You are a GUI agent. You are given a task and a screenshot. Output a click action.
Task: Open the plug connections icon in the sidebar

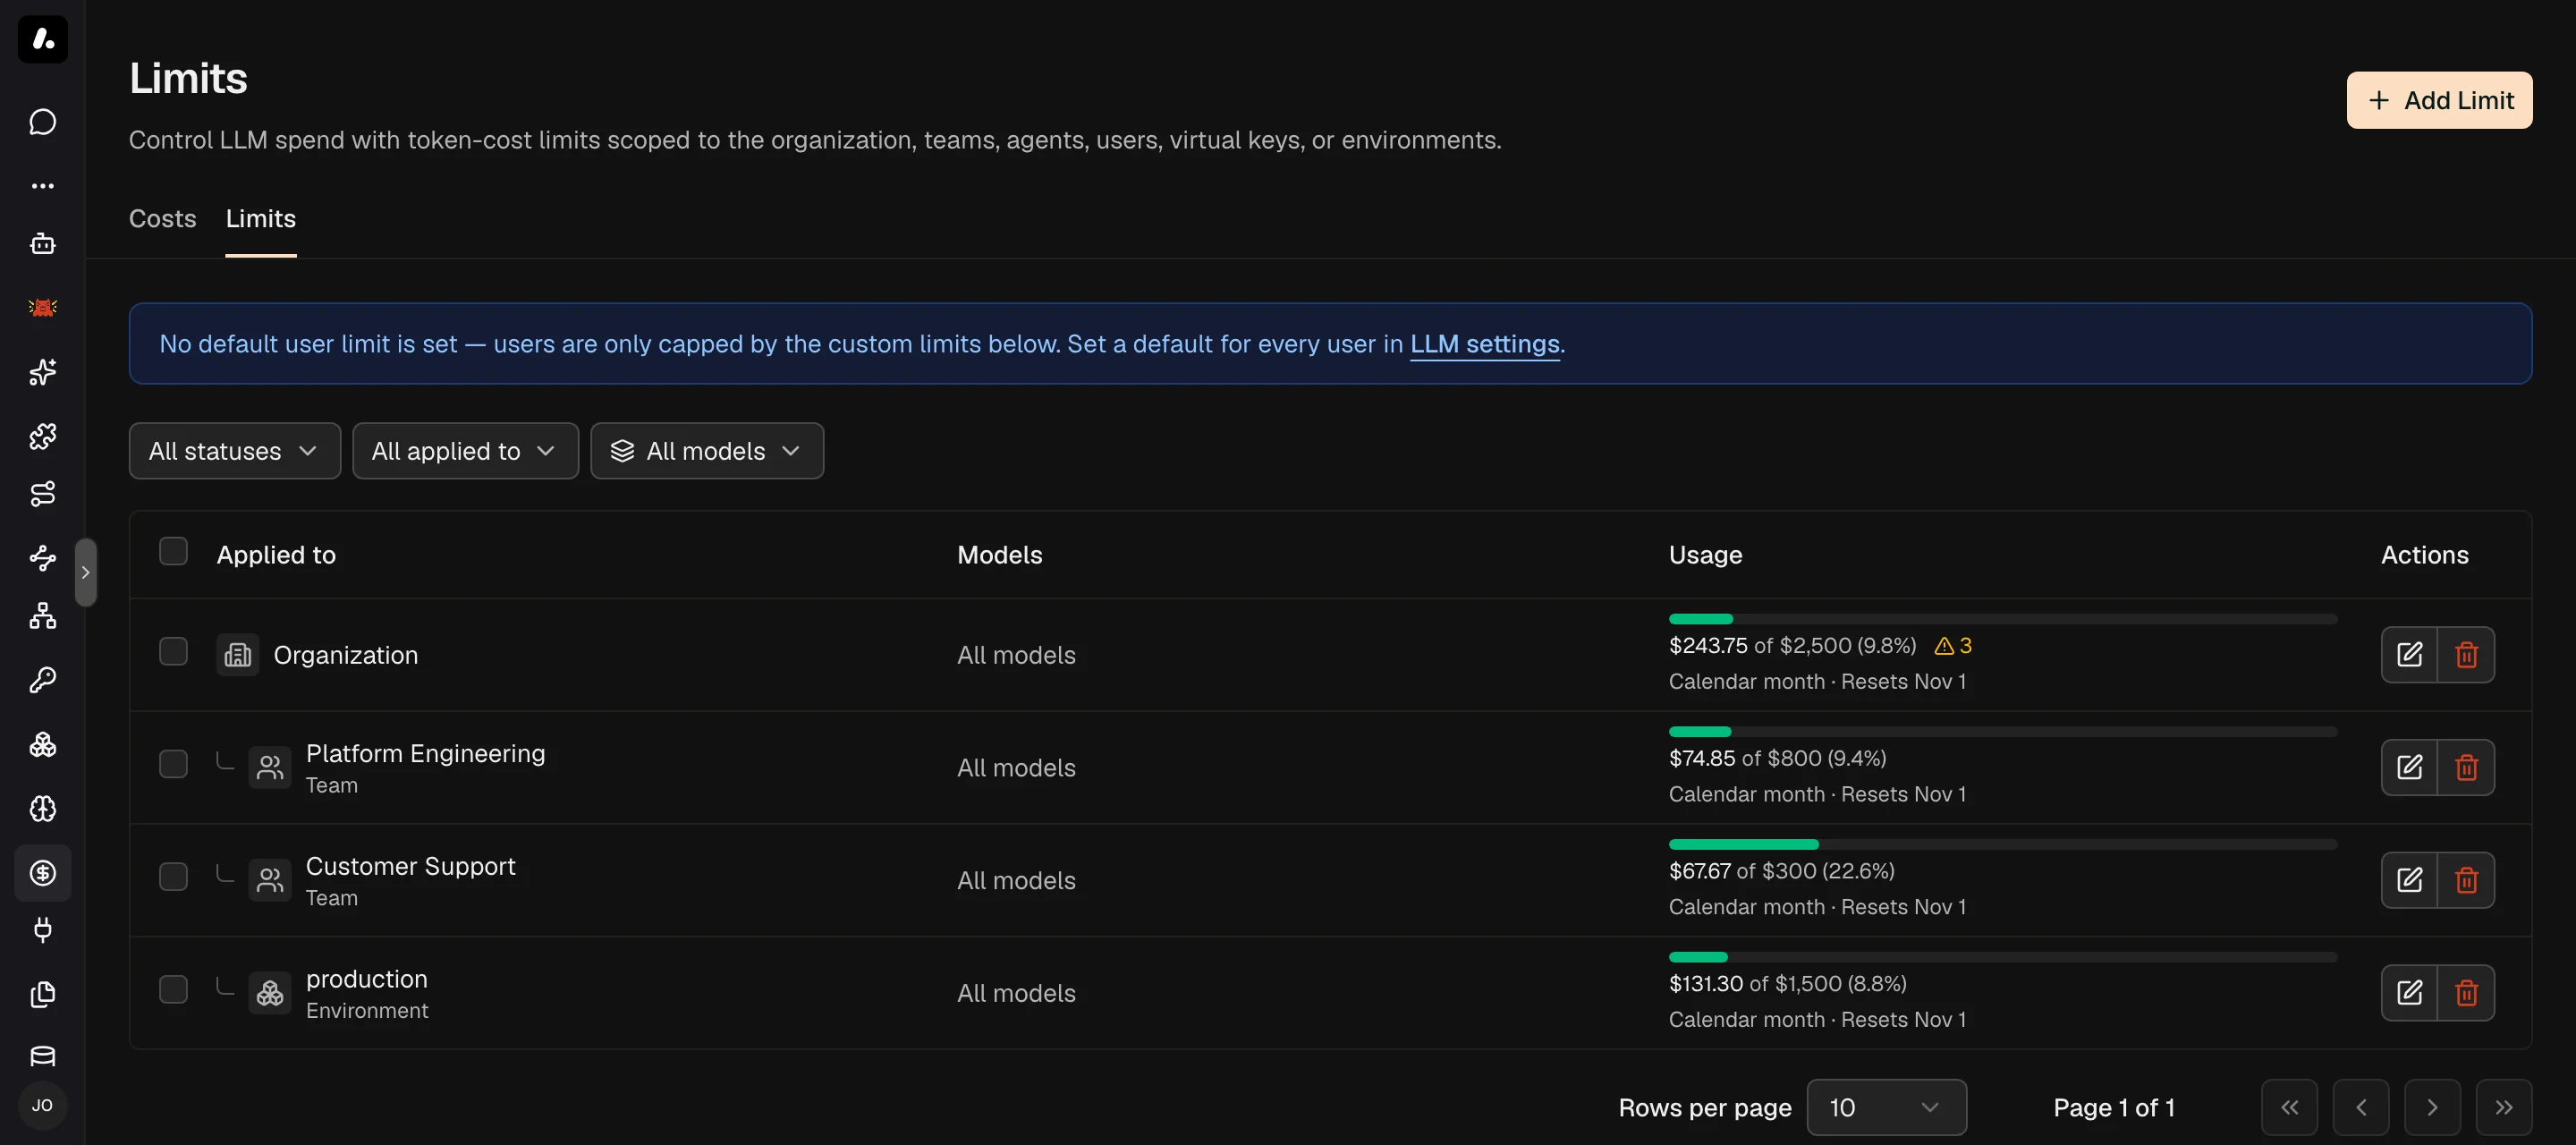tap(42, 930)
